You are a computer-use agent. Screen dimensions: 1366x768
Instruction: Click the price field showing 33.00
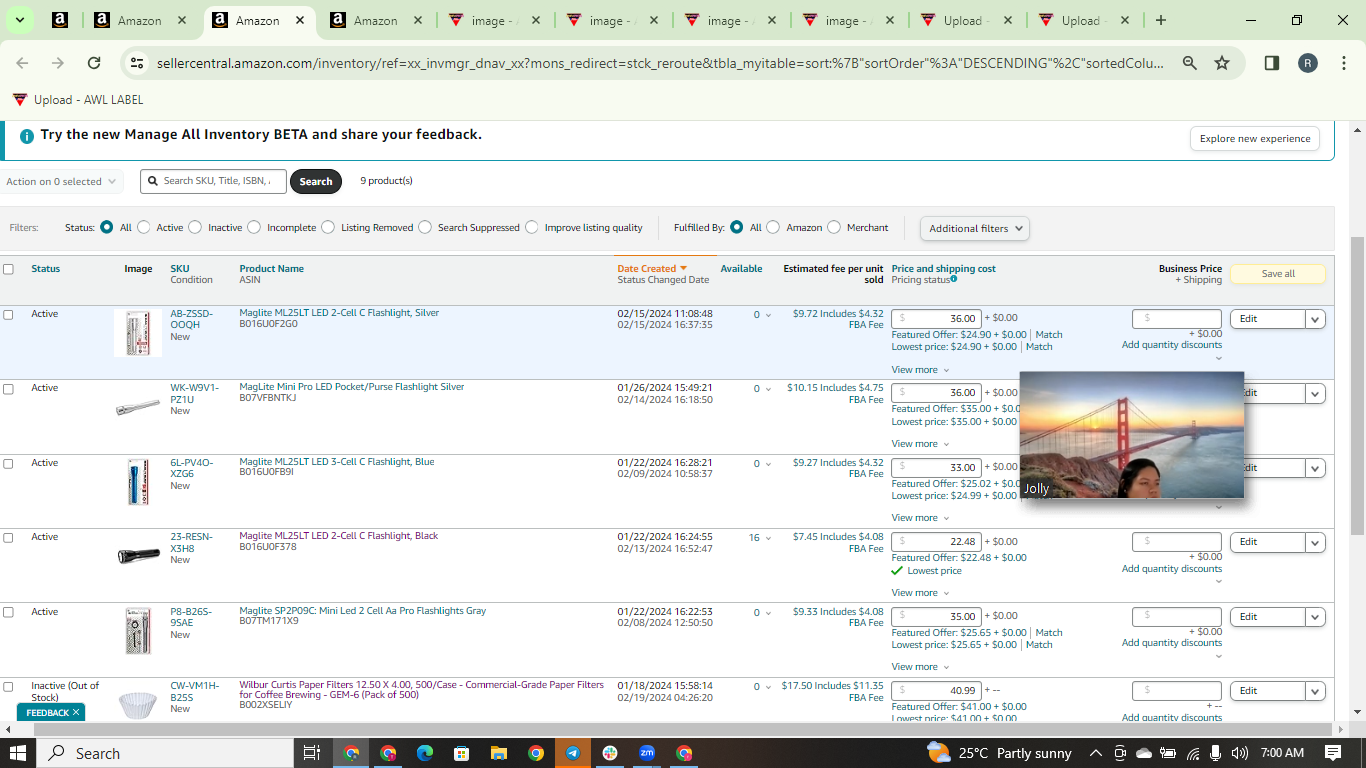(x=936, y=468)
